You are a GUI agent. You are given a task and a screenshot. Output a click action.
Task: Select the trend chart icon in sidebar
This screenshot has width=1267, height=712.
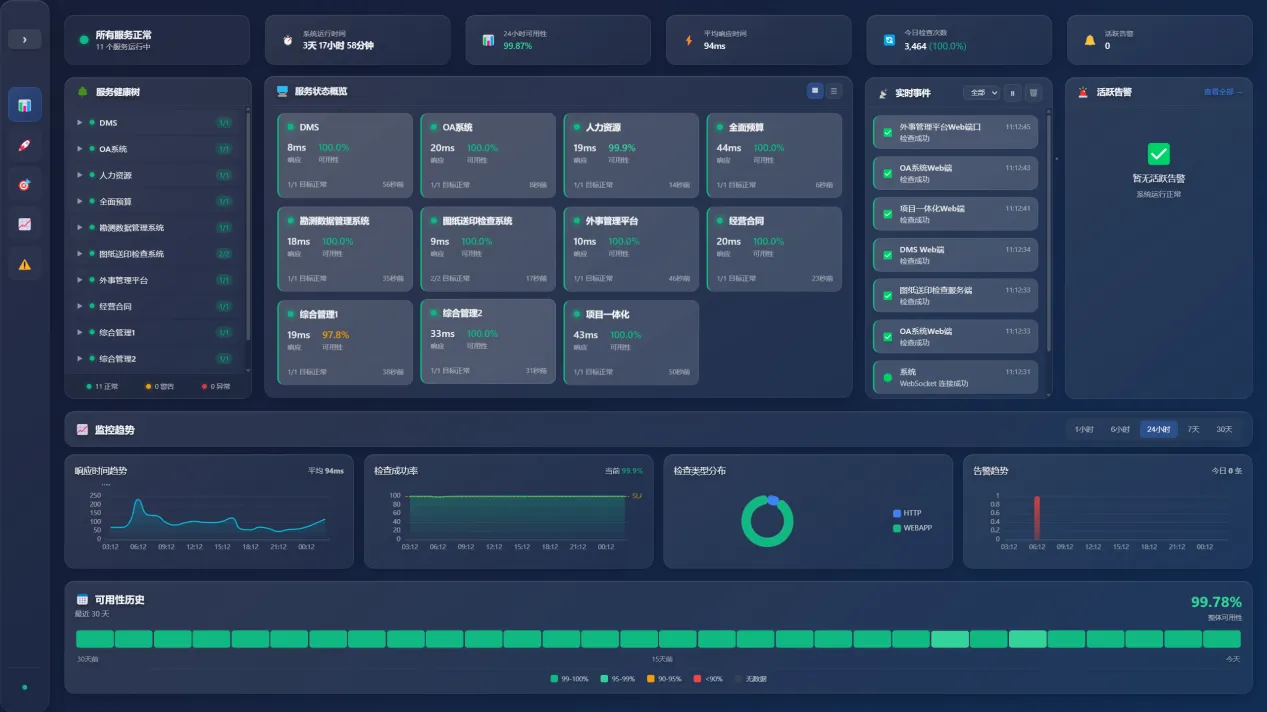coord(24,224)
